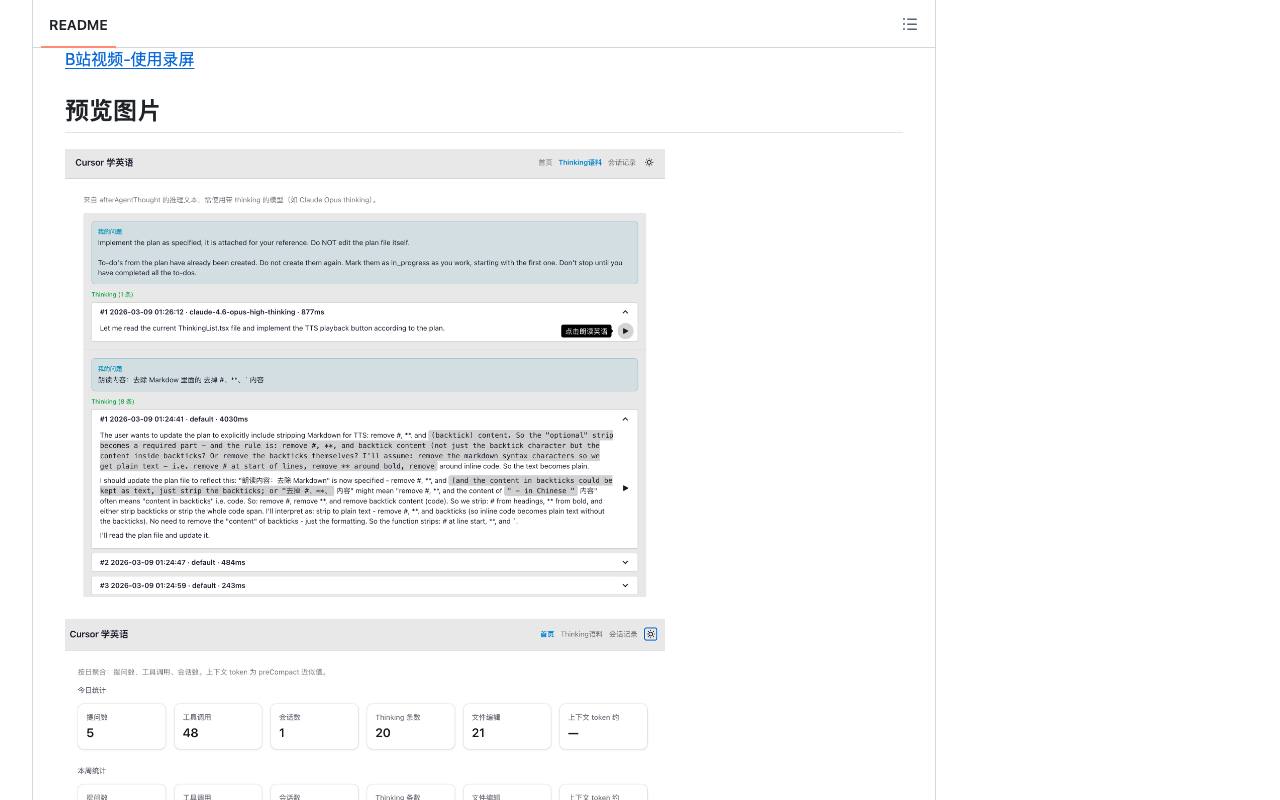Expand the #3 01:24:59 thinking entry
The width and height of the screenshot is (1280, 800).
coord(626,586)
